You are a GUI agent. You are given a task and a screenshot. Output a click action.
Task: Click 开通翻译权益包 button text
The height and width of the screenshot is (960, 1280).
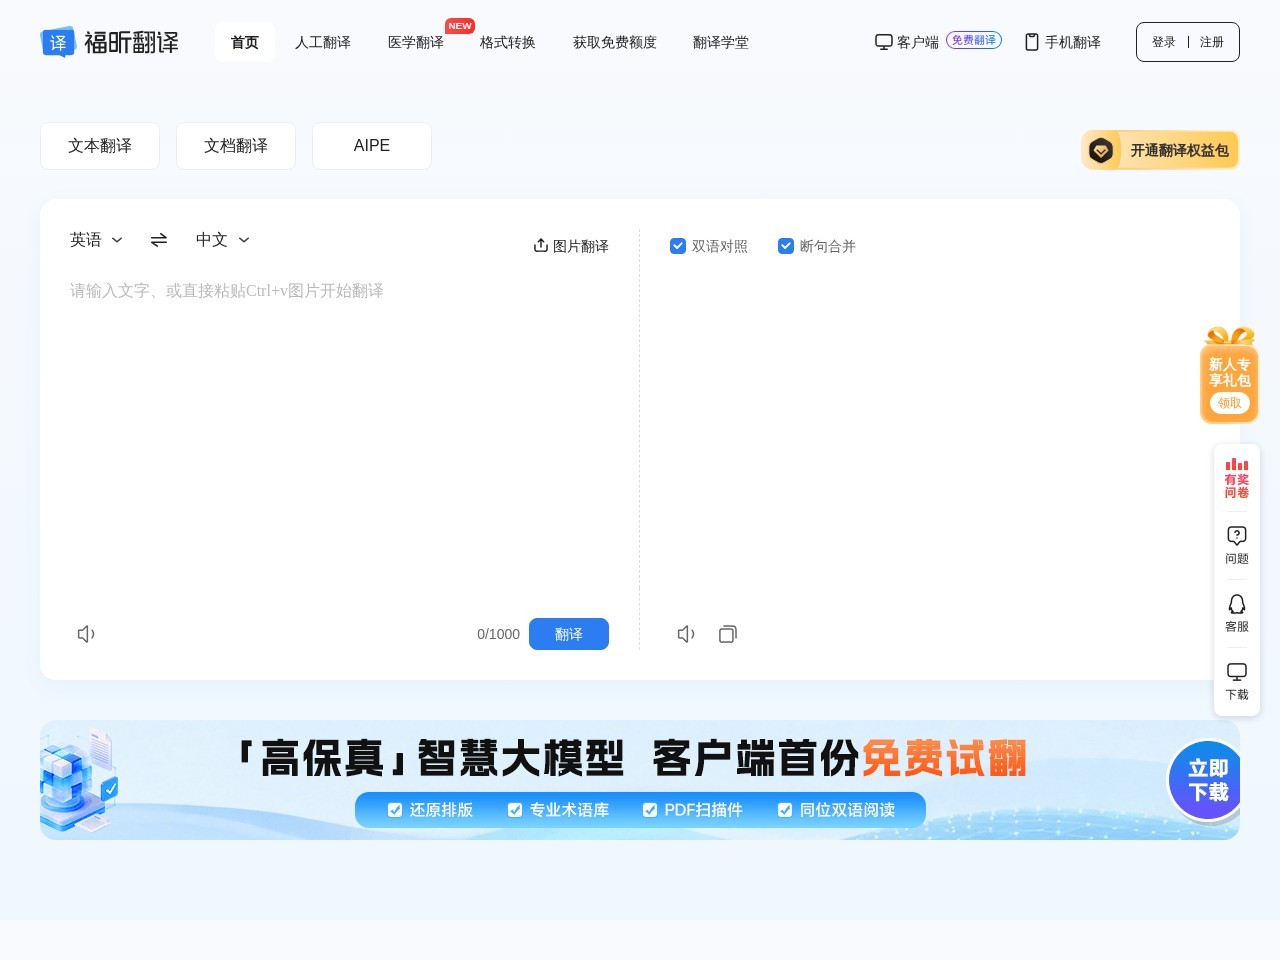pyautogui.click(x=1180, y=150)
